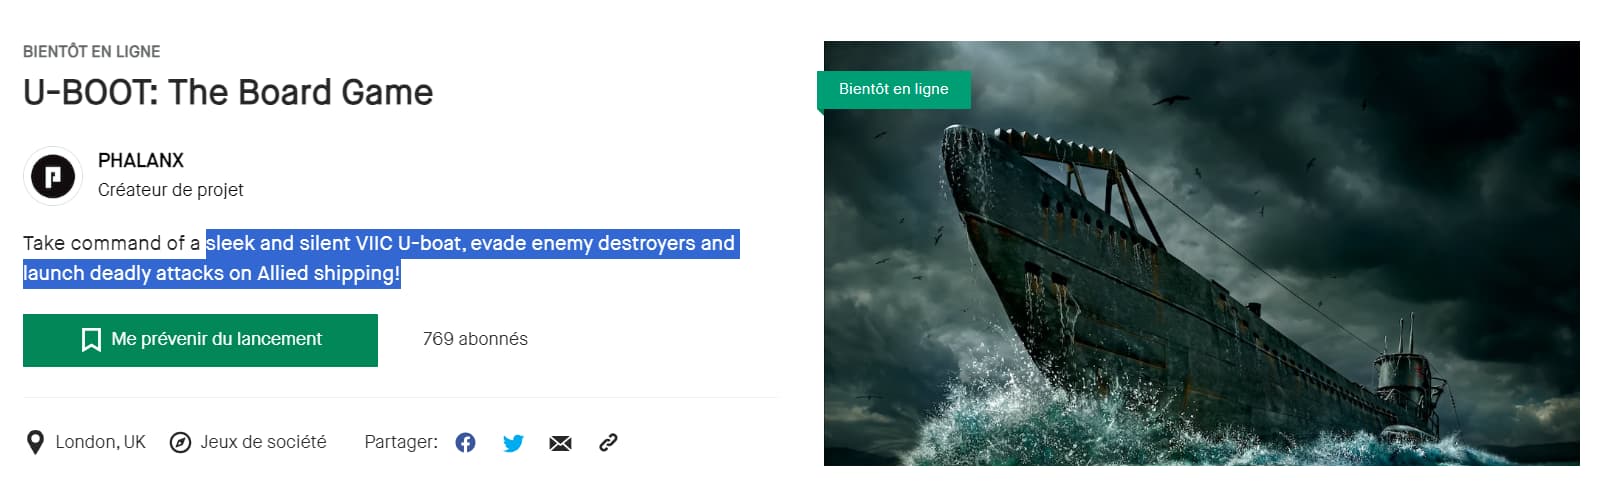The height and width of the screenshot is (495, 1607).
Task: Click the submarine project image
Action: (1201, 253)
